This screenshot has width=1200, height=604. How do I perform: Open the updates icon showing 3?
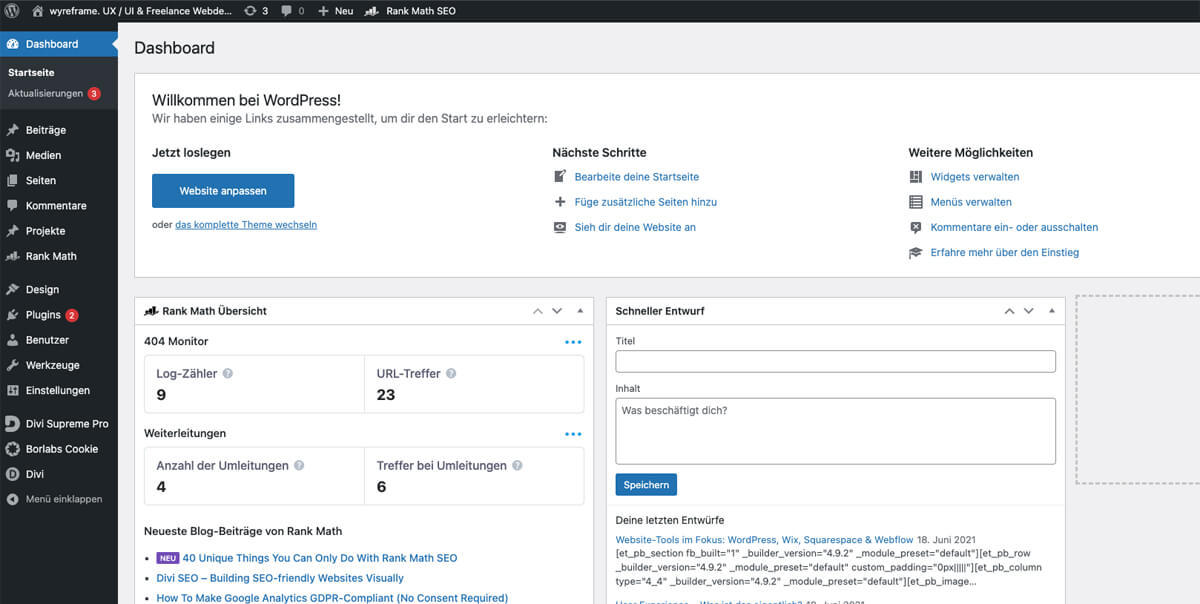(249, 11)
